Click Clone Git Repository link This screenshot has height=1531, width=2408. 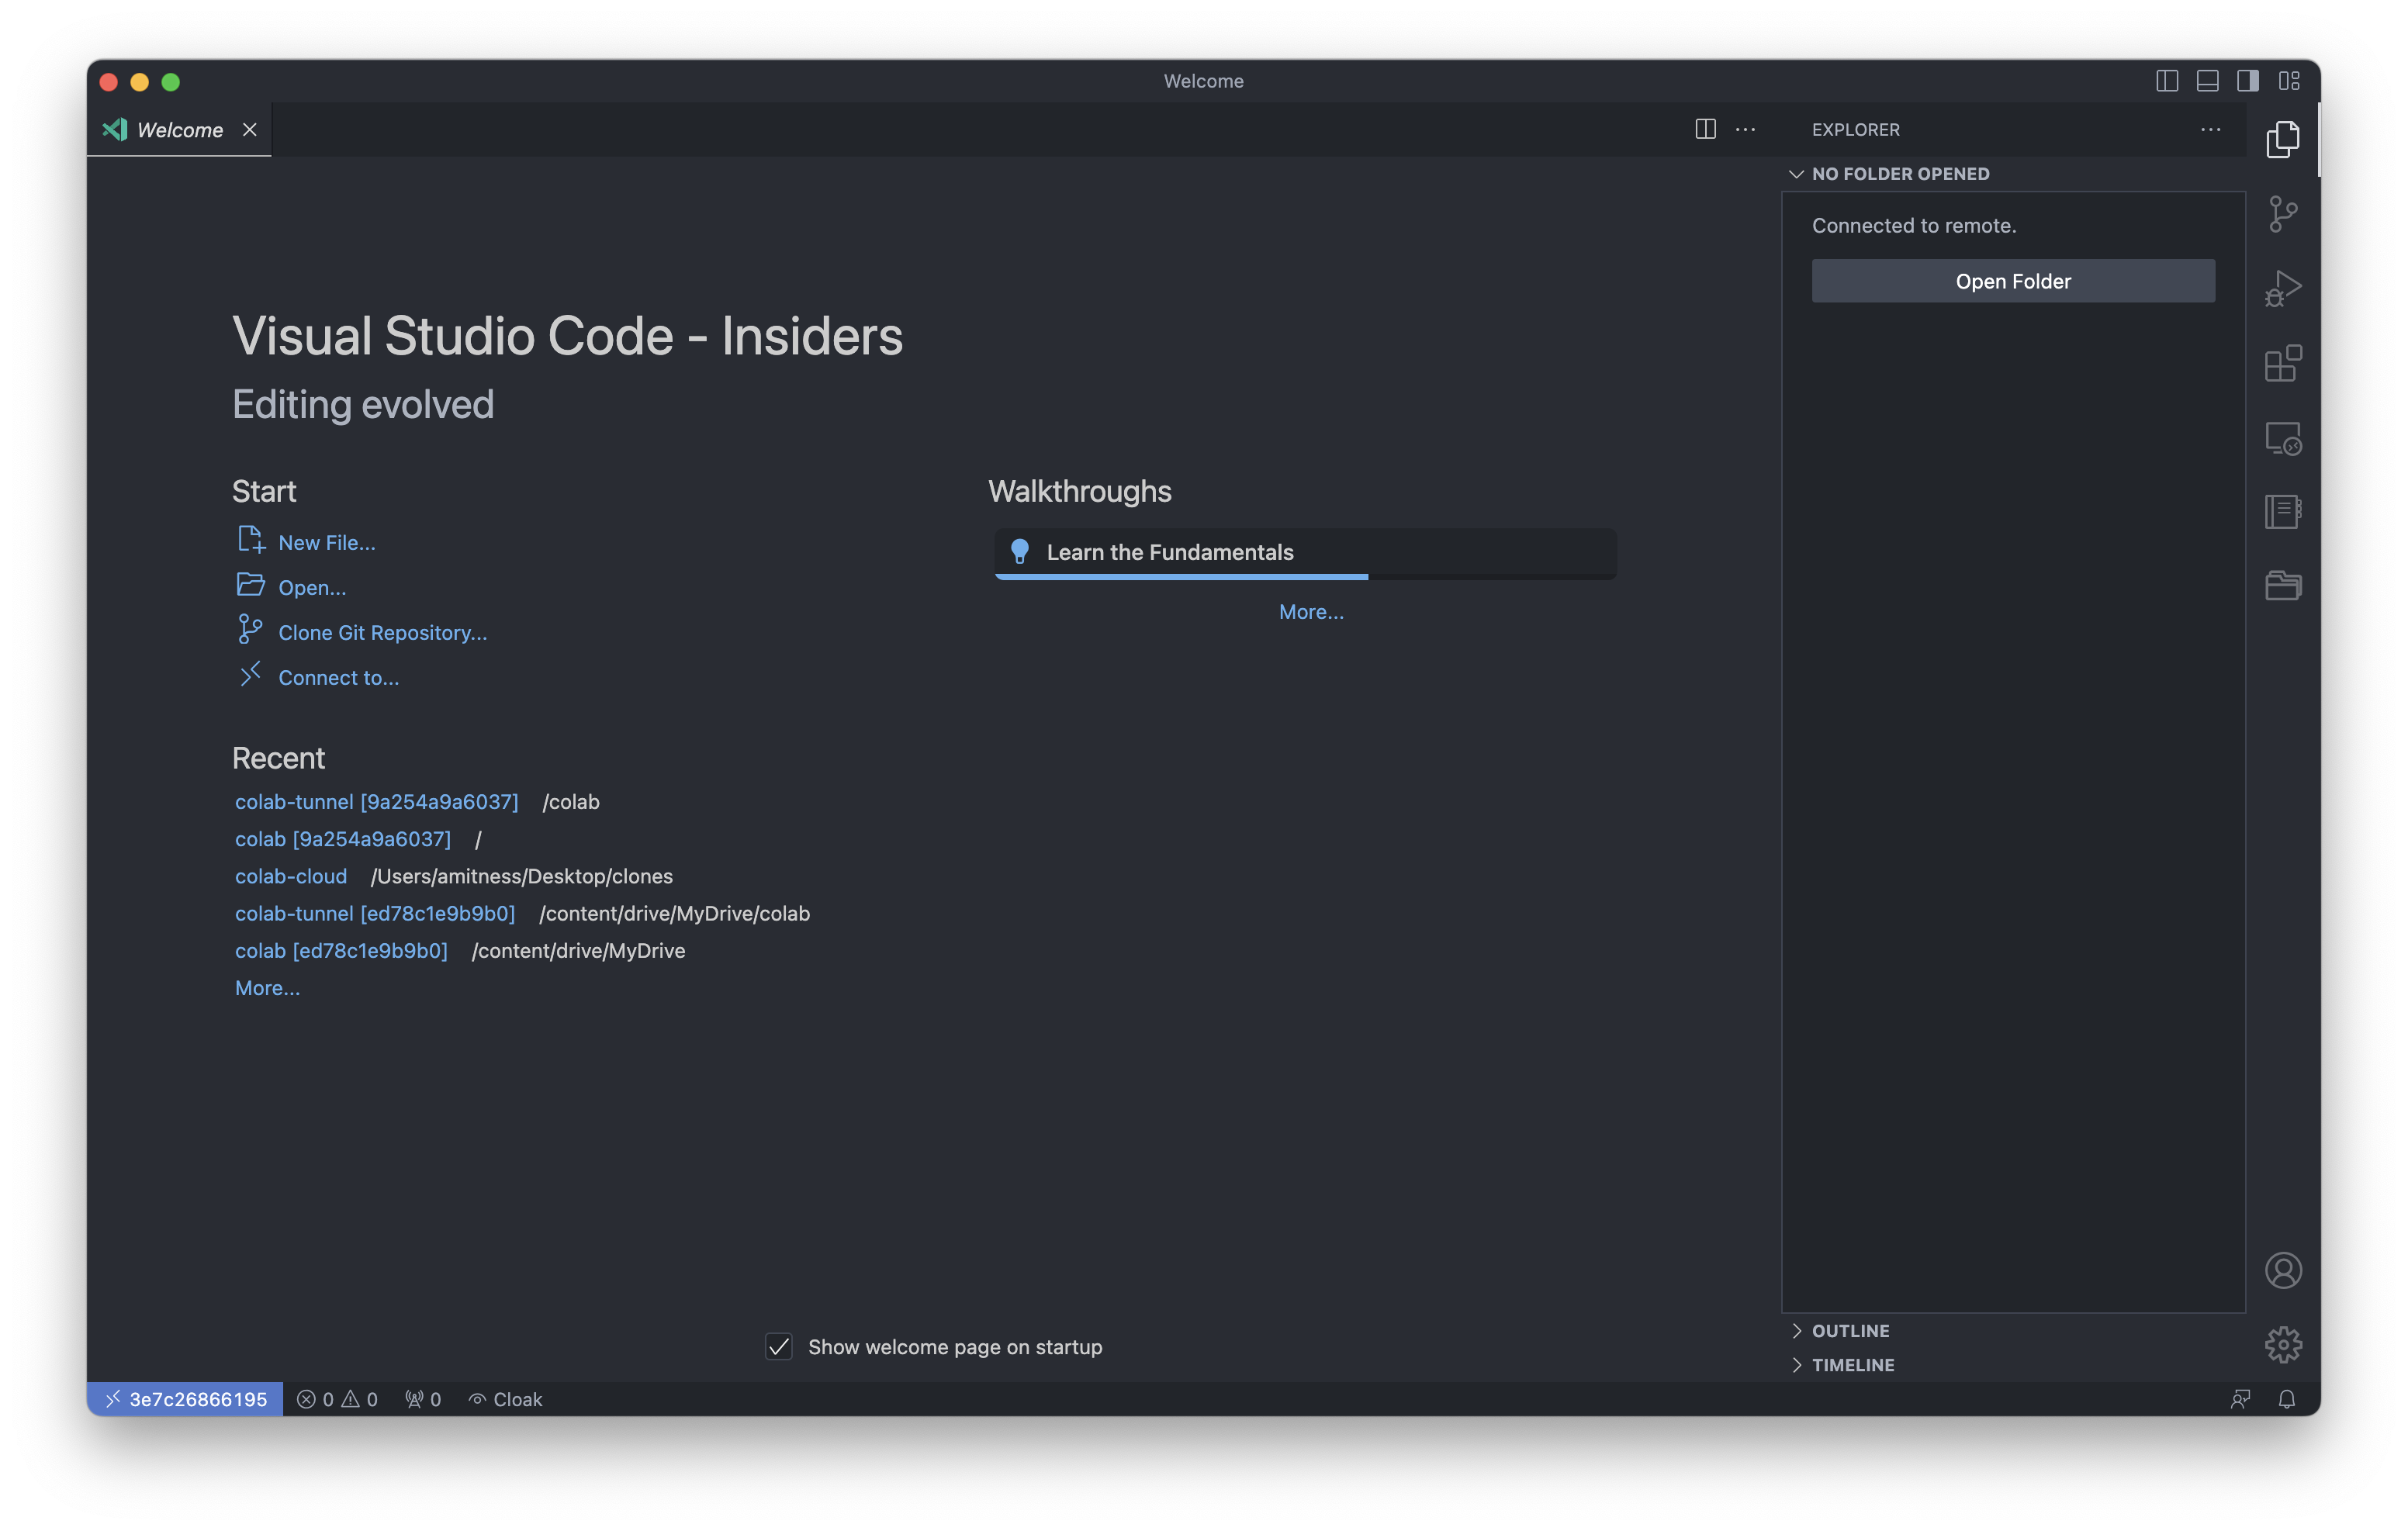coord(382,633)
